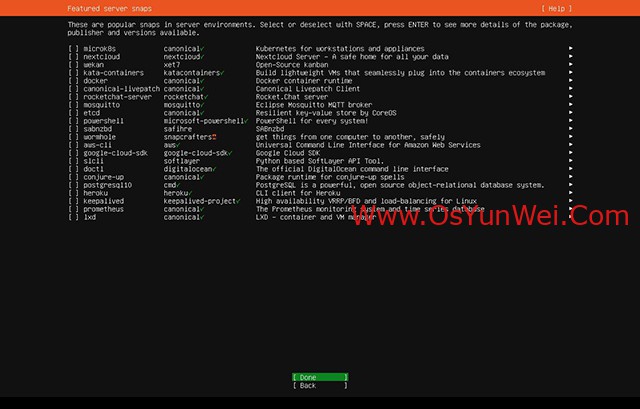This screenshot has height=409, width=640.
Task: Toggle the microk8s snap checkbox
Action: point(73,49)
